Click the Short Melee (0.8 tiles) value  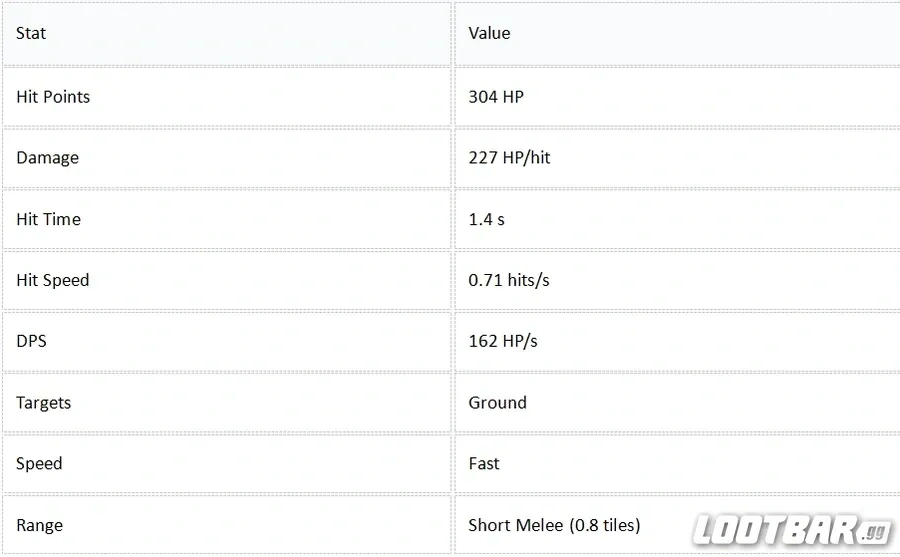[x=554, y=525]
